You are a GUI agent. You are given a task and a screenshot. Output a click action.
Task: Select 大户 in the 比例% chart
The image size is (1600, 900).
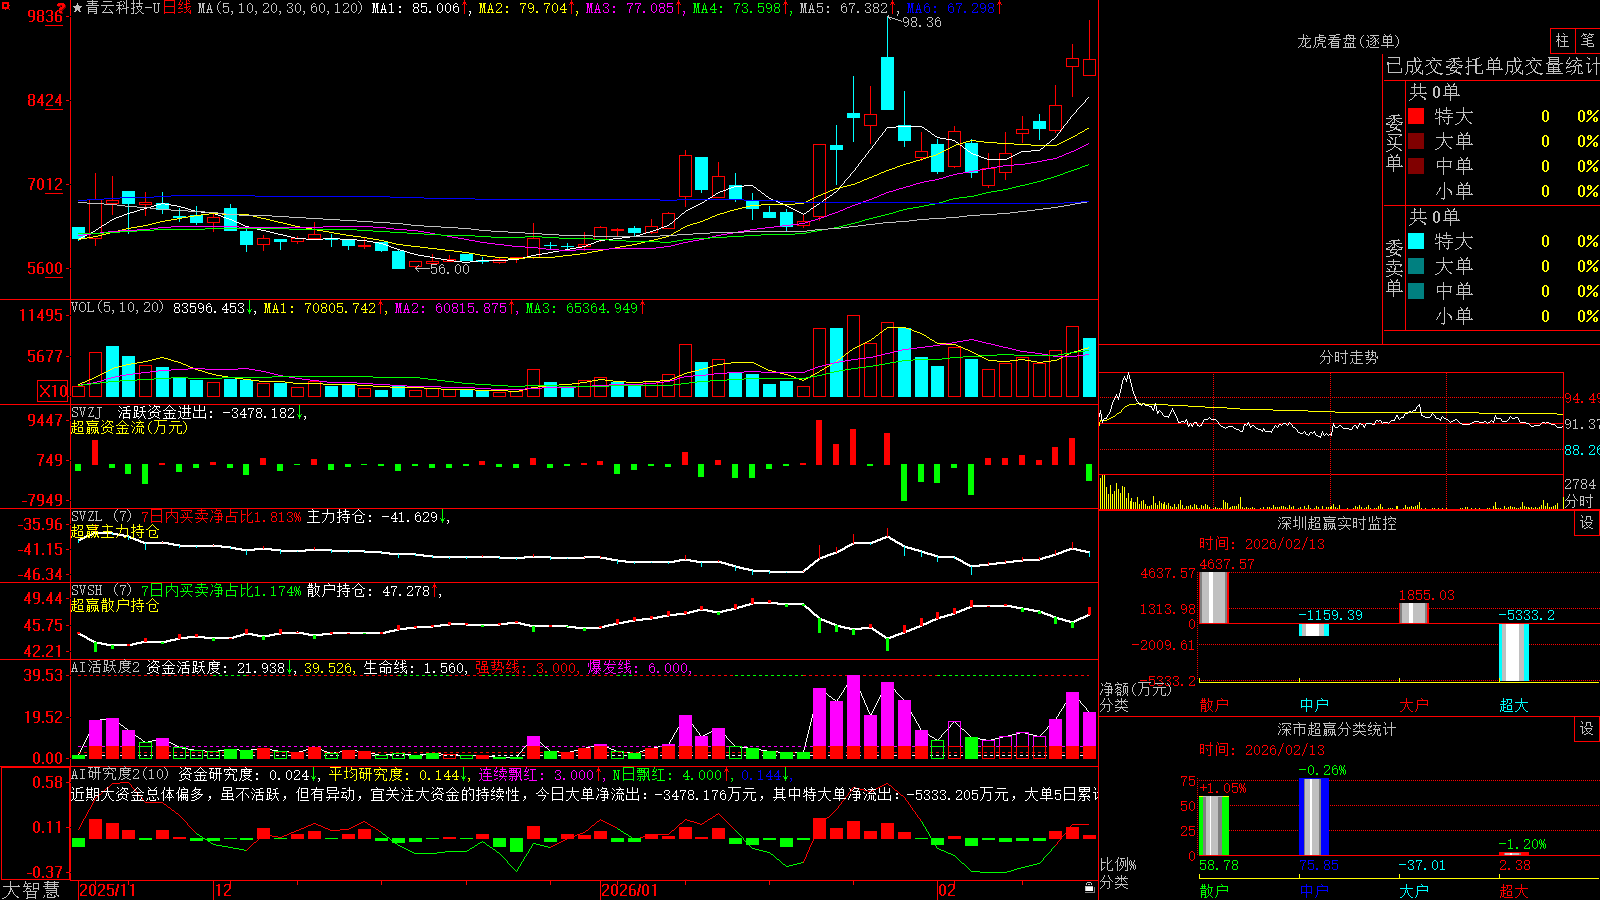click(x=1414, y=890)
